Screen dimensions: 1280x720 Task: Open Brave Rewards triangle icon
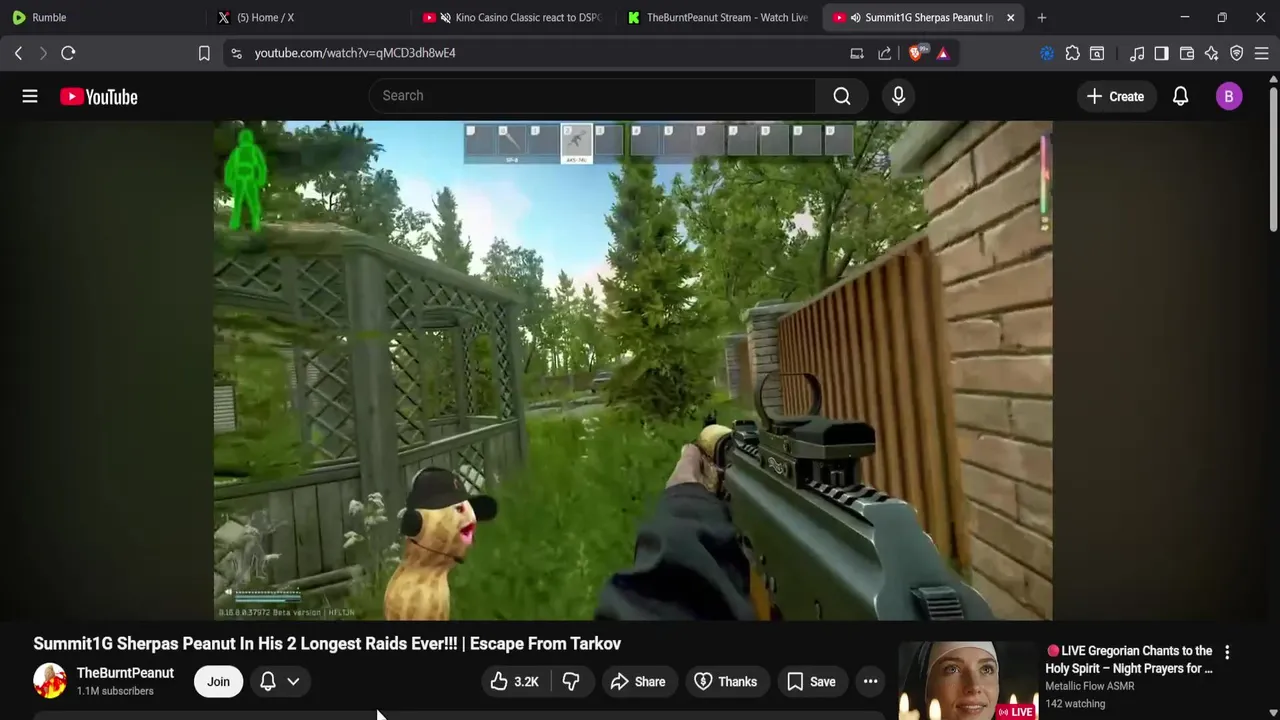point(943,53)
